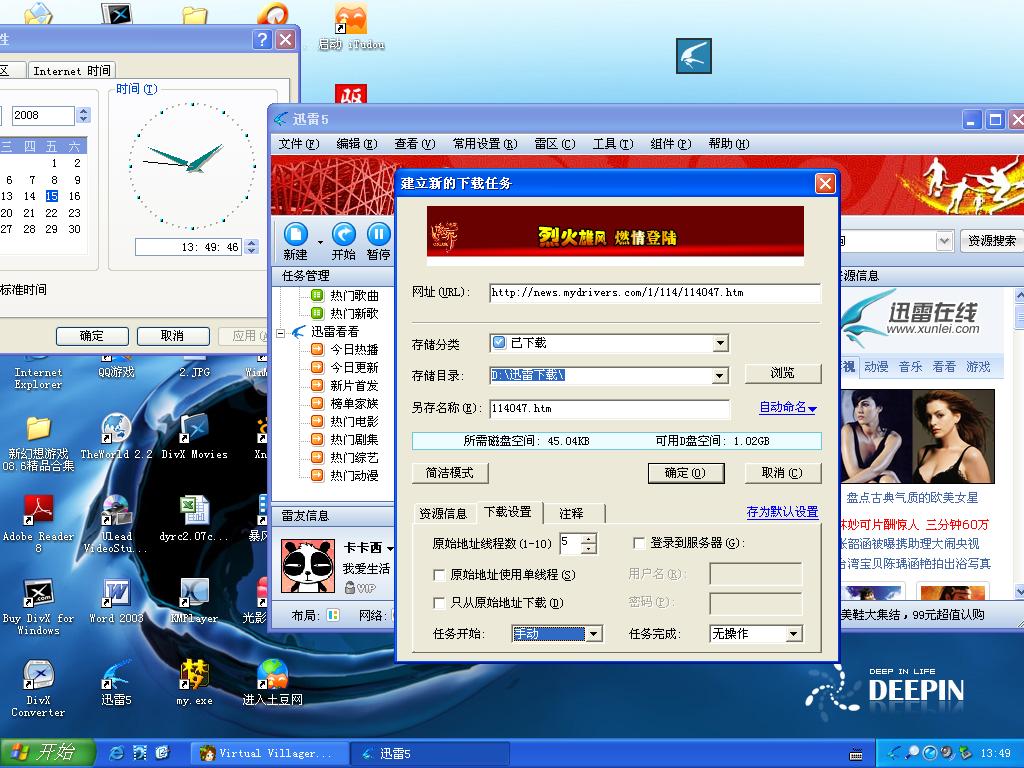Select 今日热播 in the task tree
Screen dimensions: 1024x768
click(x=354, y=349)
